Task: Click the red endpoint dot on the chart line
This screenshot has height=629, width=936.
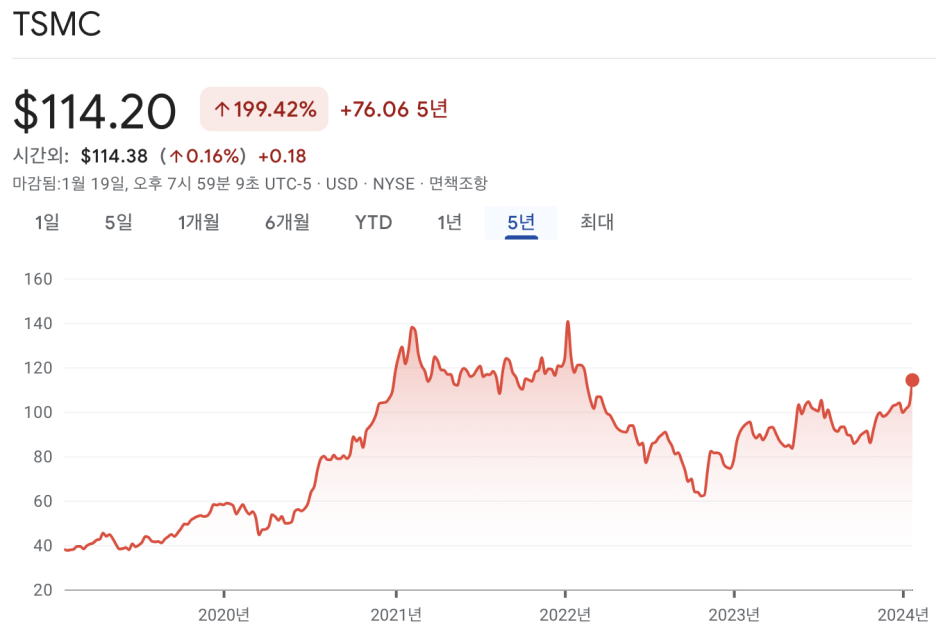Action: (x=911, y=379)
